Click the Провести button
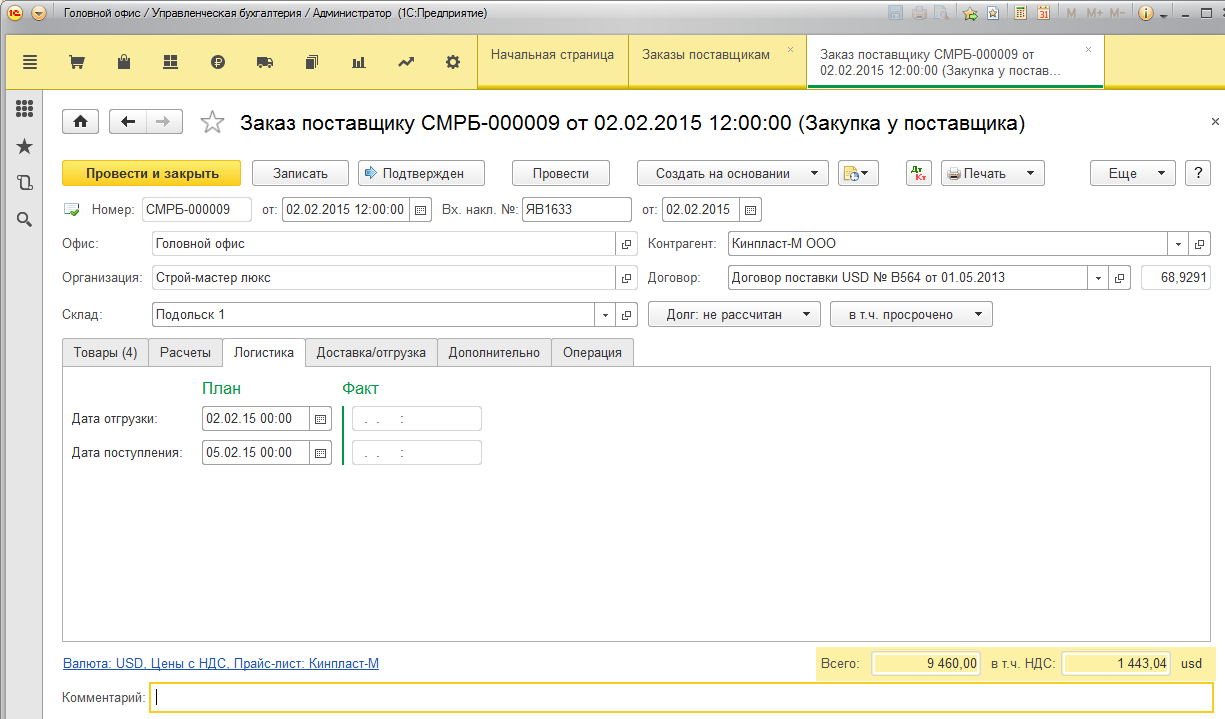The width and height of the screenshot is (1225, 719). (x=561, y=173)
